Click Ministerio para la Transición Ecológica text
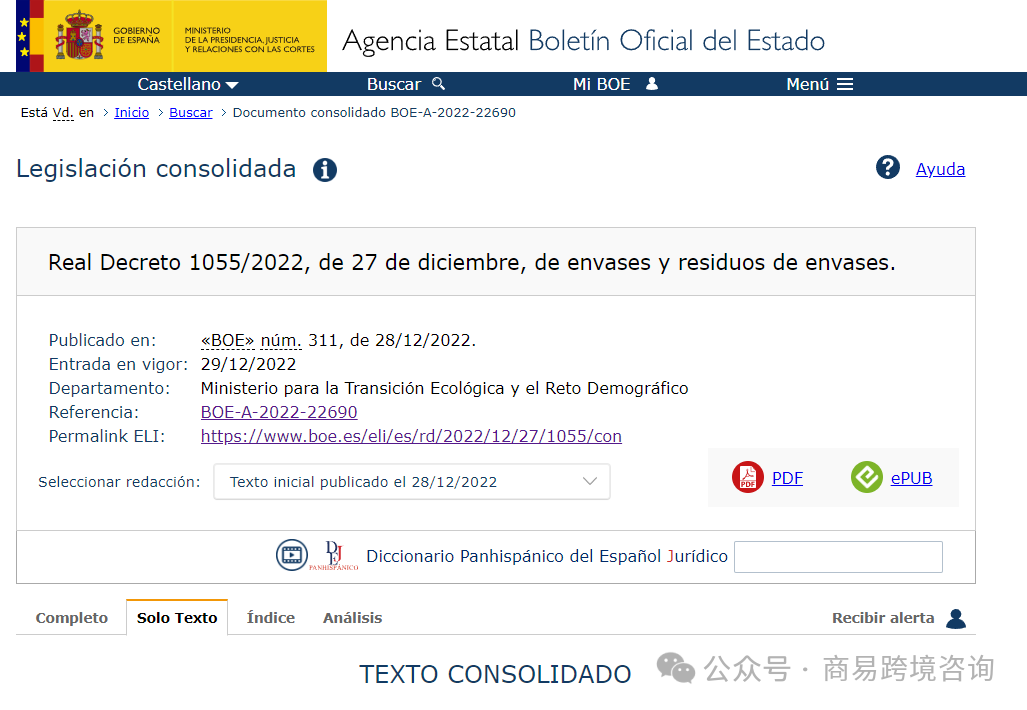 (x=444, y=388)
